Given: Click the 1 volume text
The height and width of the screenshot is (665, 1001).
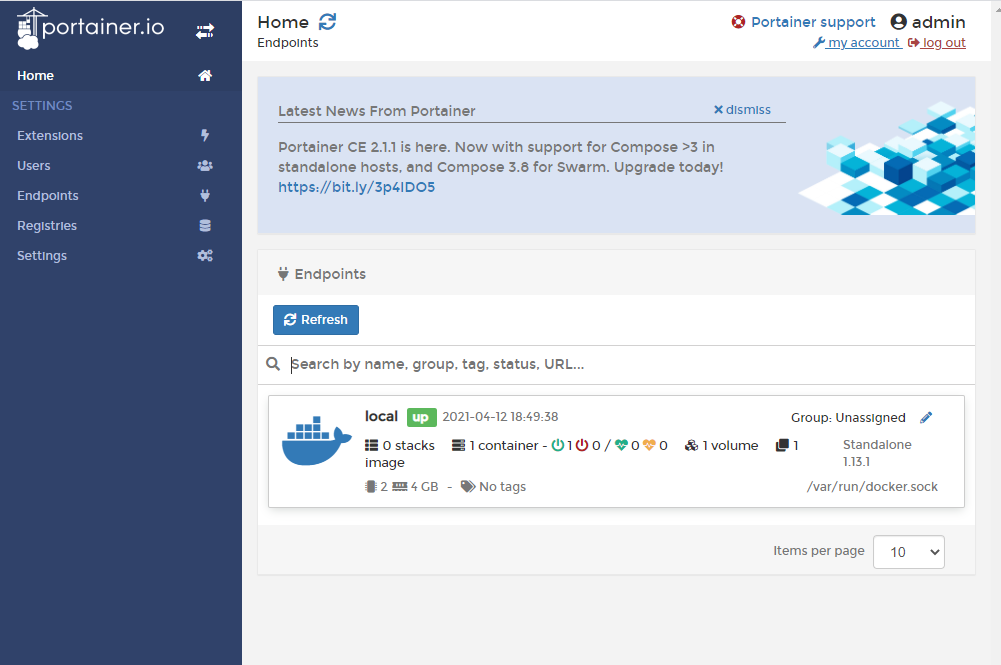Looking at the screenshot, I should (x=730, y=445).
